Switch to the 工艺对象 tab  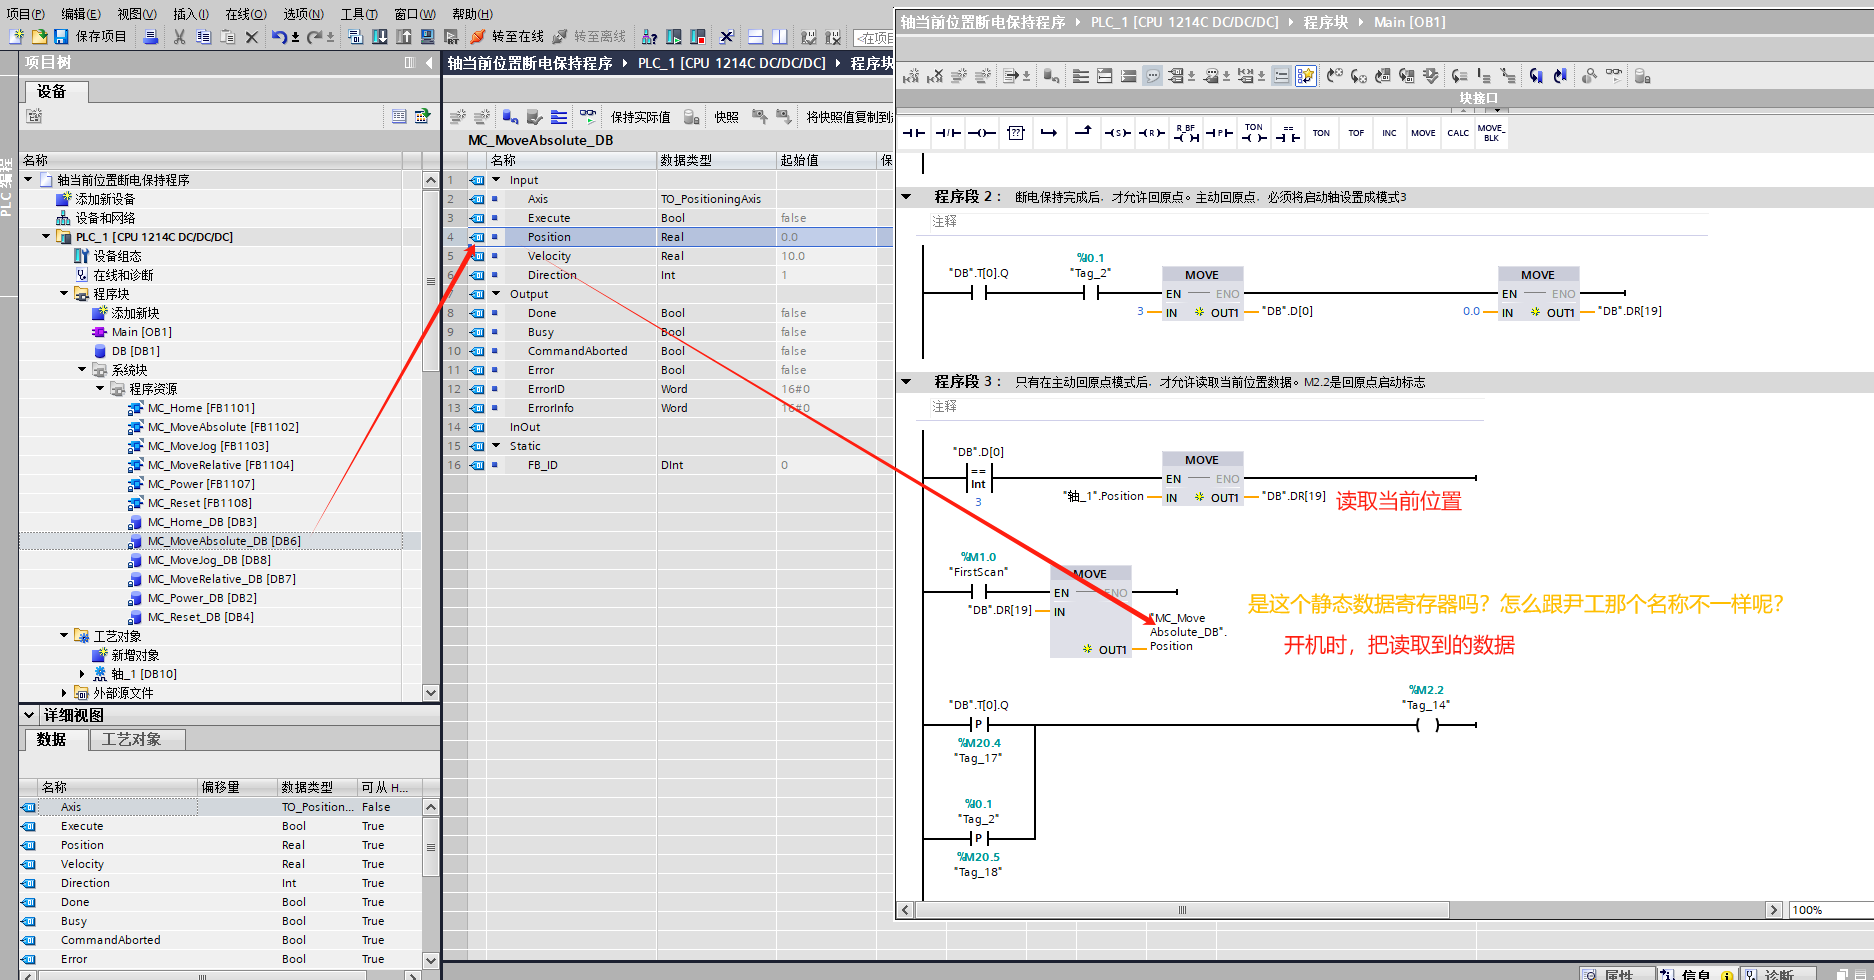pos(131,740)
